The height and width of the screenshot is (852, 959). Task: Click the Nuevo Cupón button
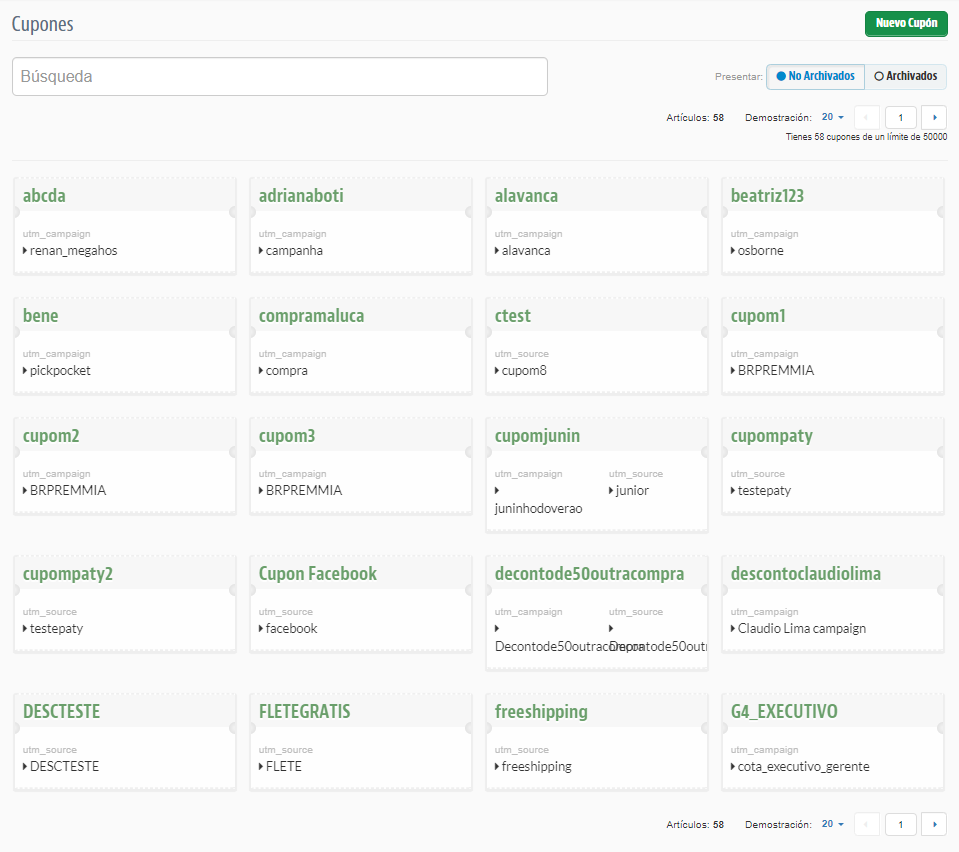point(905,23)
